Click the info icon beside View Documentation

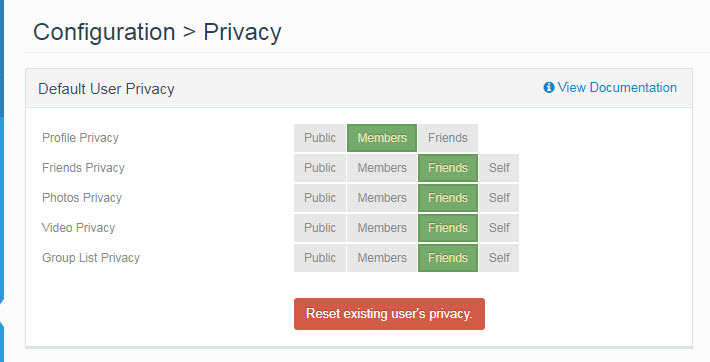pyautogui.click(x=549, y=87)
